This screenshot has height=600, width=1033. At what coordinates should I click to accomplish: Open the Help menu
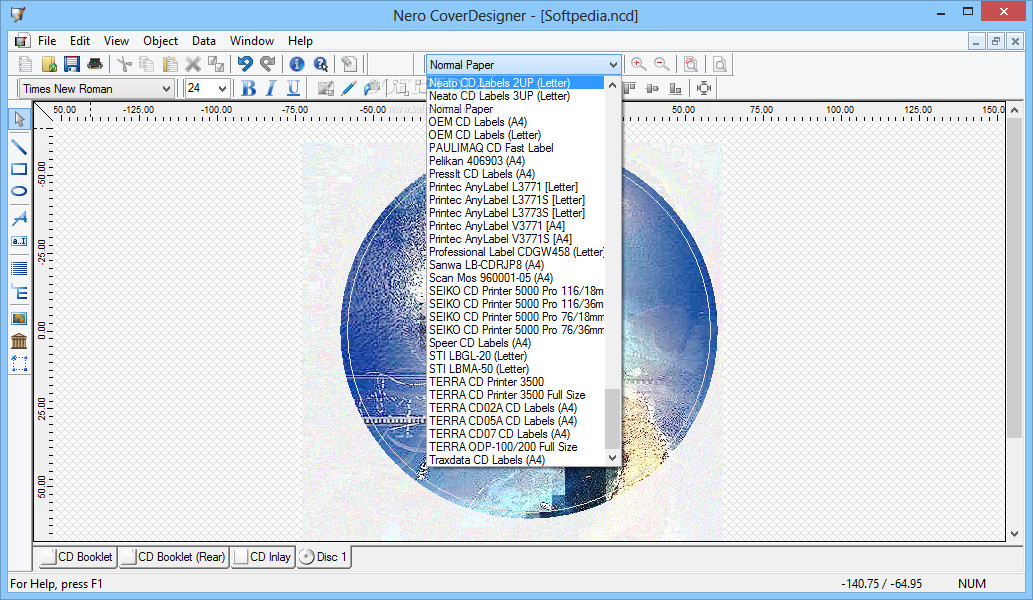[300, 41]
